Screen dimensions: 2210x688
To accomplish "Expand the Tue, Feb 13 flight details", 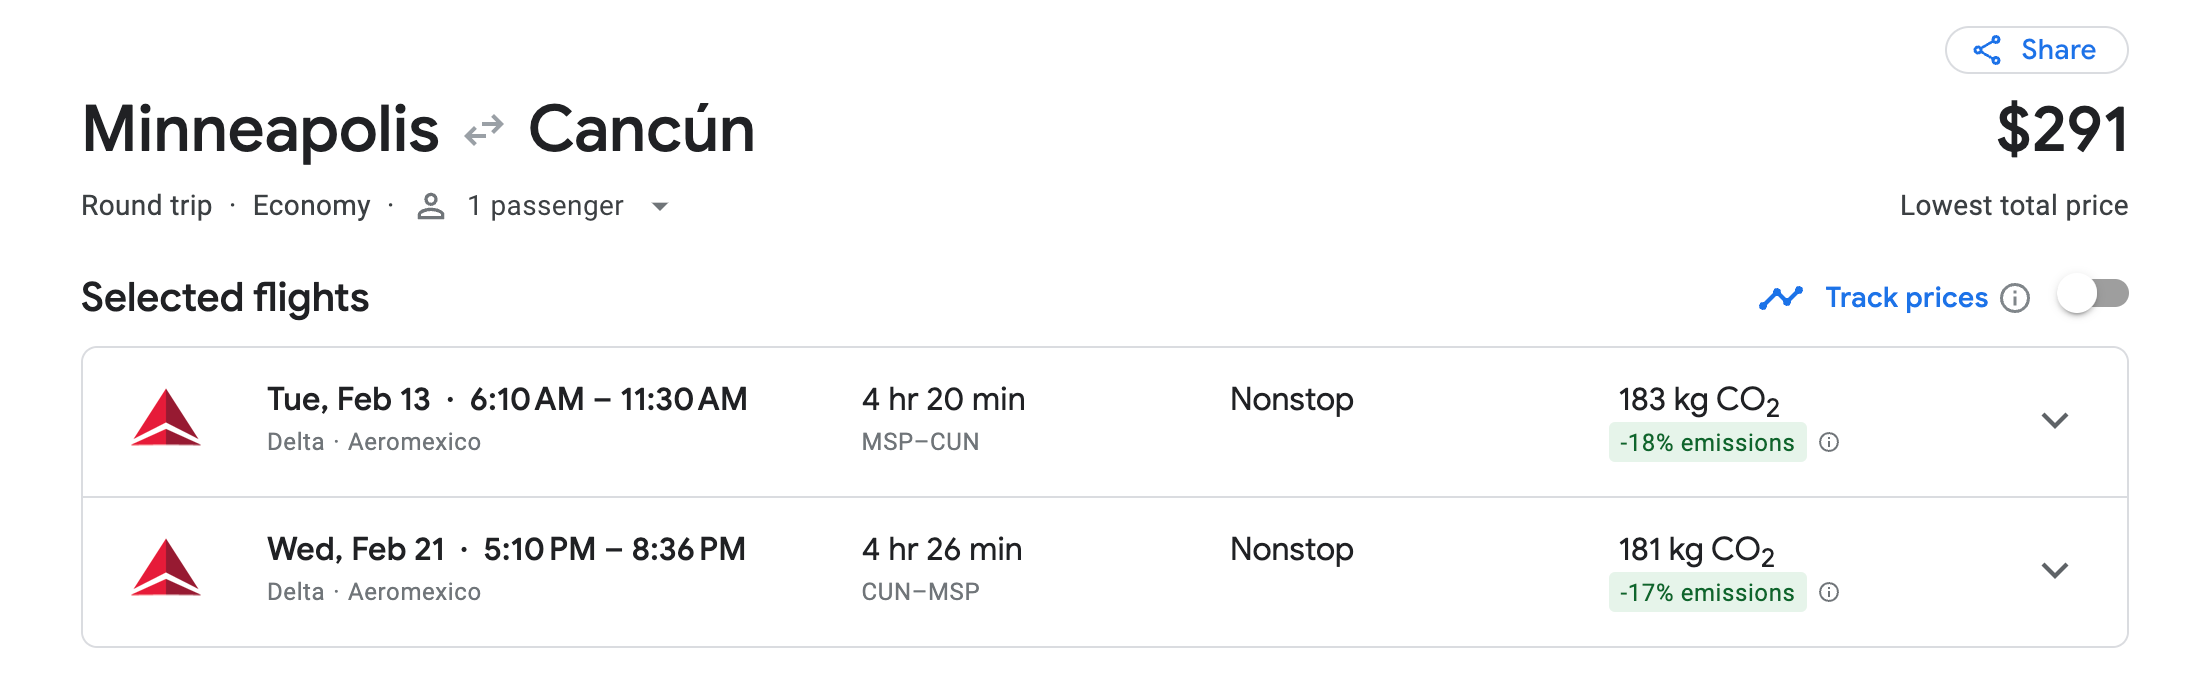I will (x=2054, y=421).
